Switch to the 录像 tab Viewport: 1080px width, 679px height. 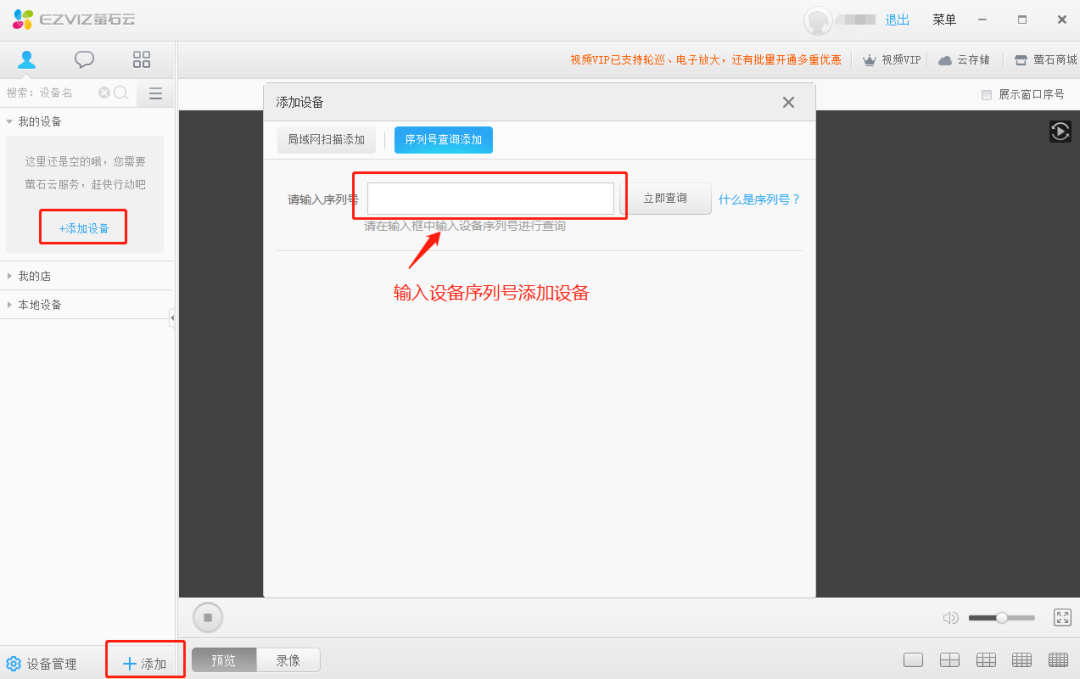(x=288, y=659)
